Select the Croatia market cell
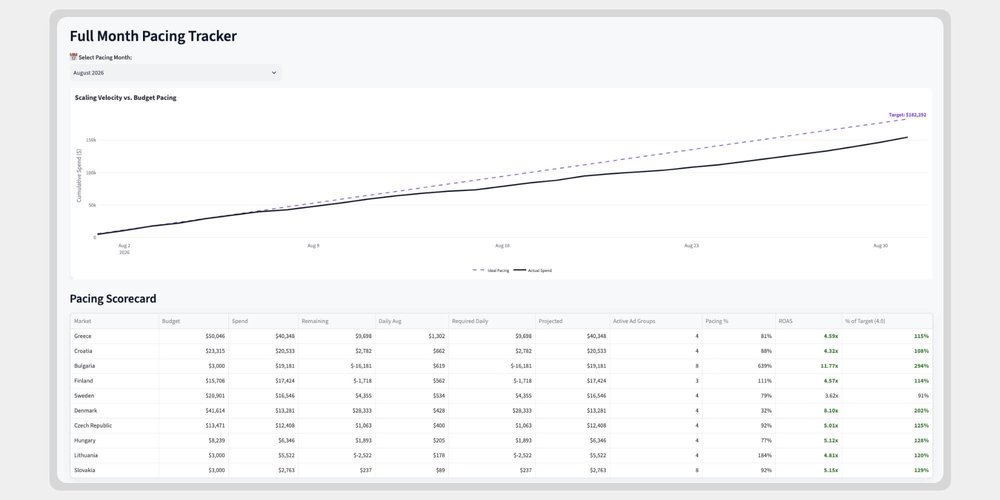 (114, 351)
